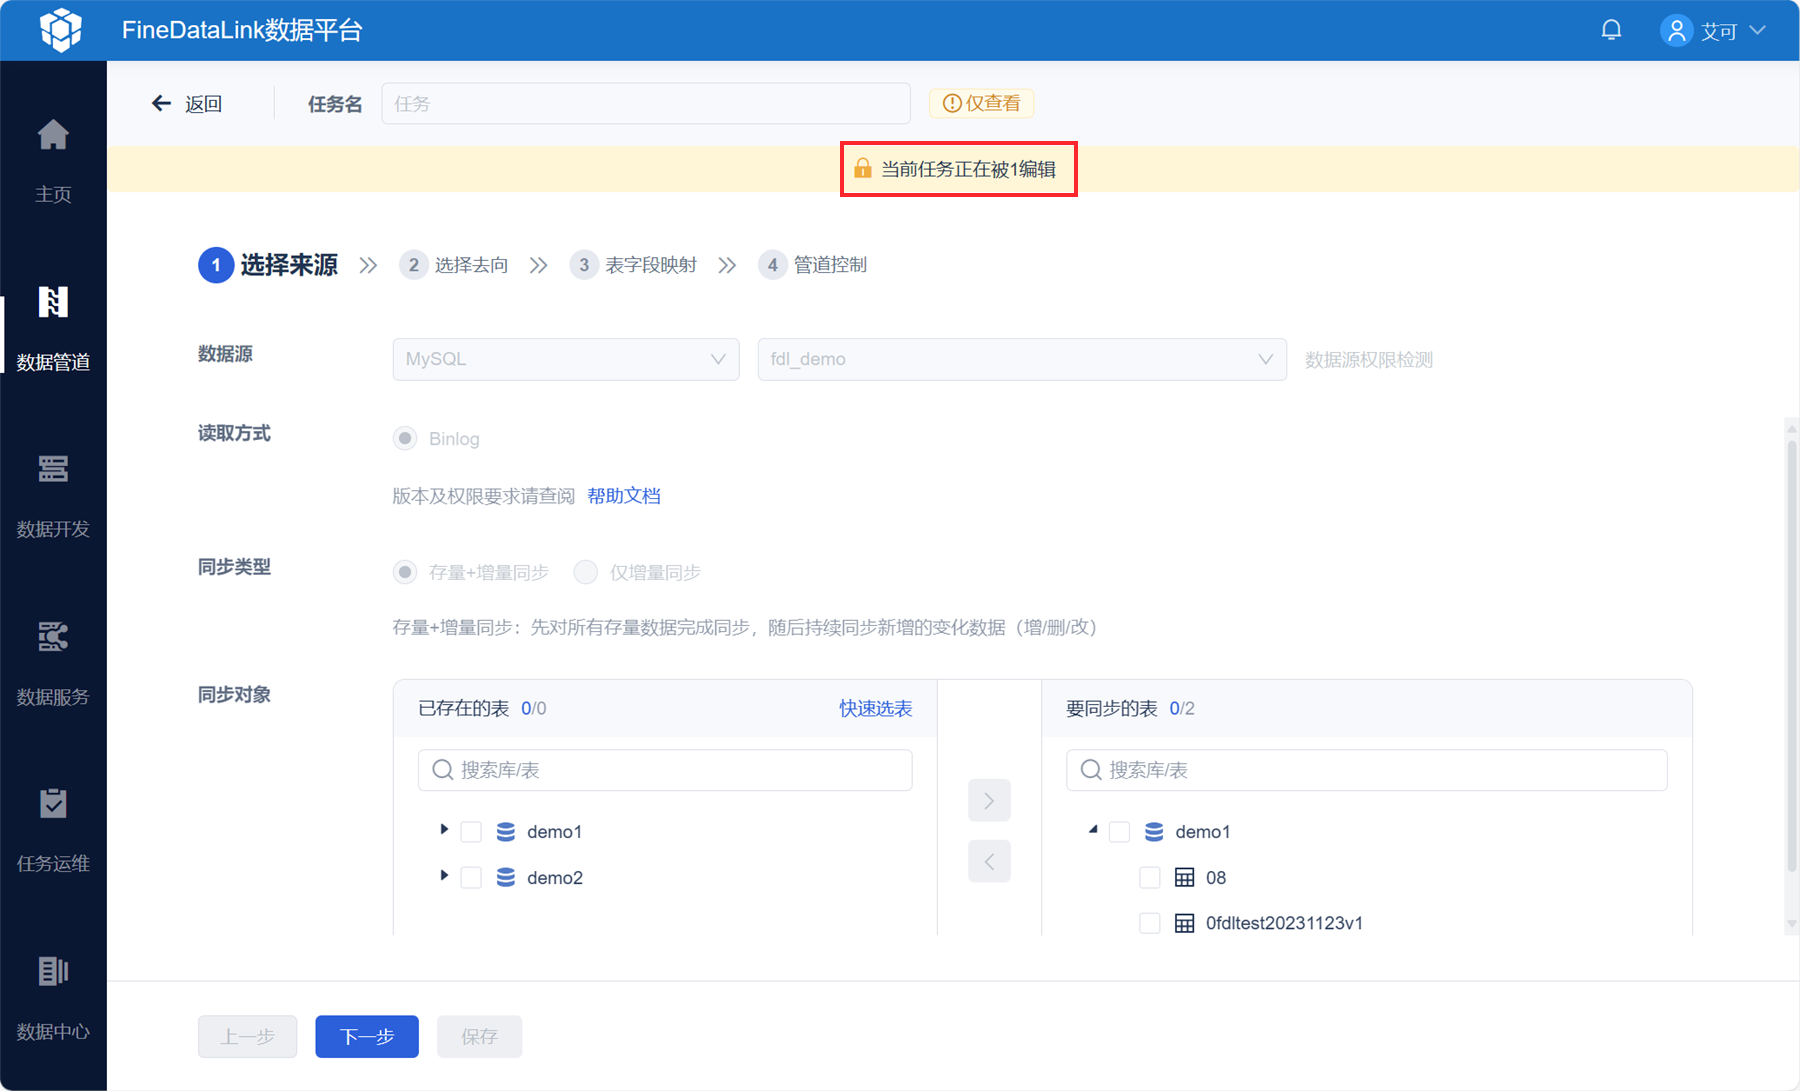This screenshot has width=1800, height=1091.
Task: Click search icon in 已存在的表 panel
Action: pos(443,770)
